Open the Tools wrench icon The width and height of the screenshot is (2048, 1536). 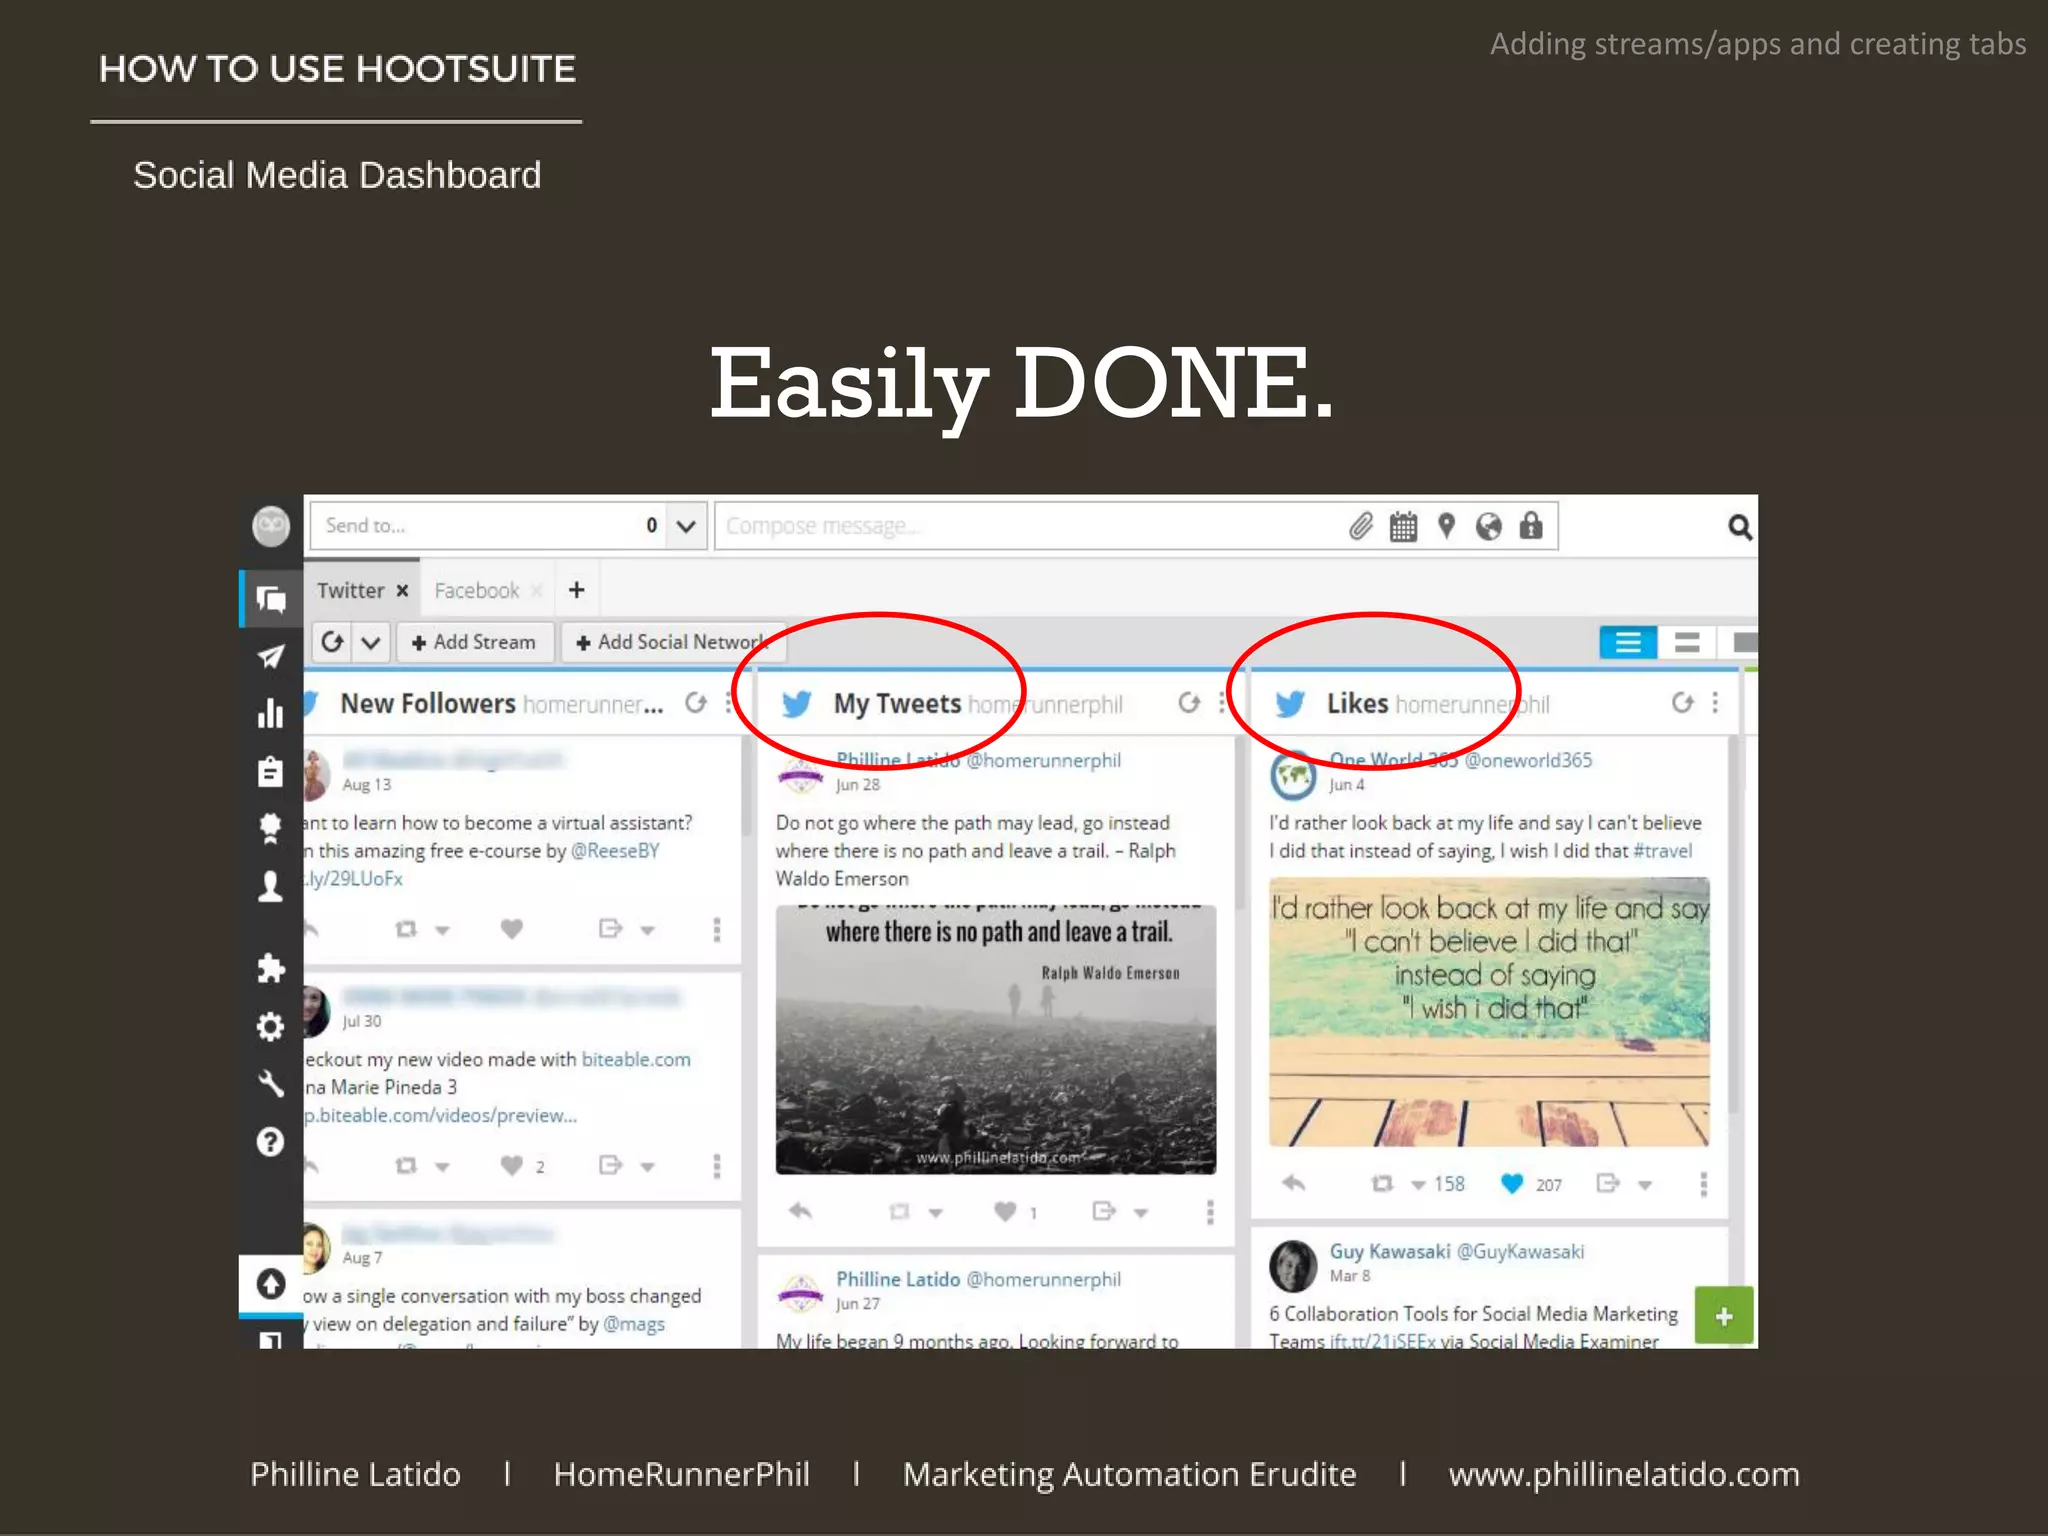[x=271, y=1084]
